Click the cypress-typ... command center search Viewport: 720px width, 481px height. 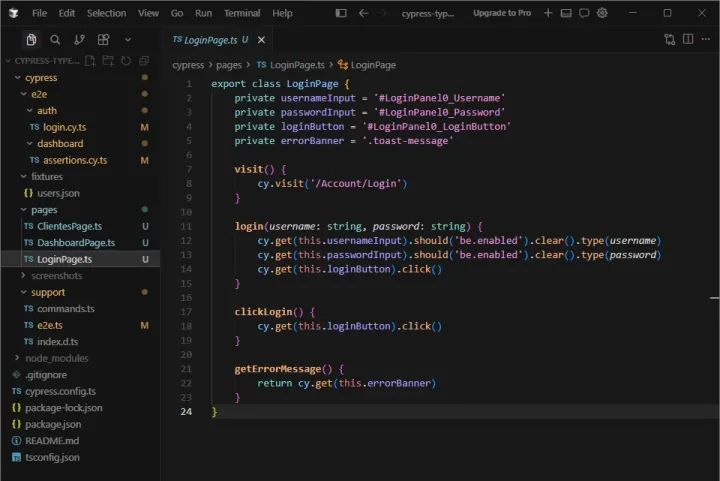(428, 13)
